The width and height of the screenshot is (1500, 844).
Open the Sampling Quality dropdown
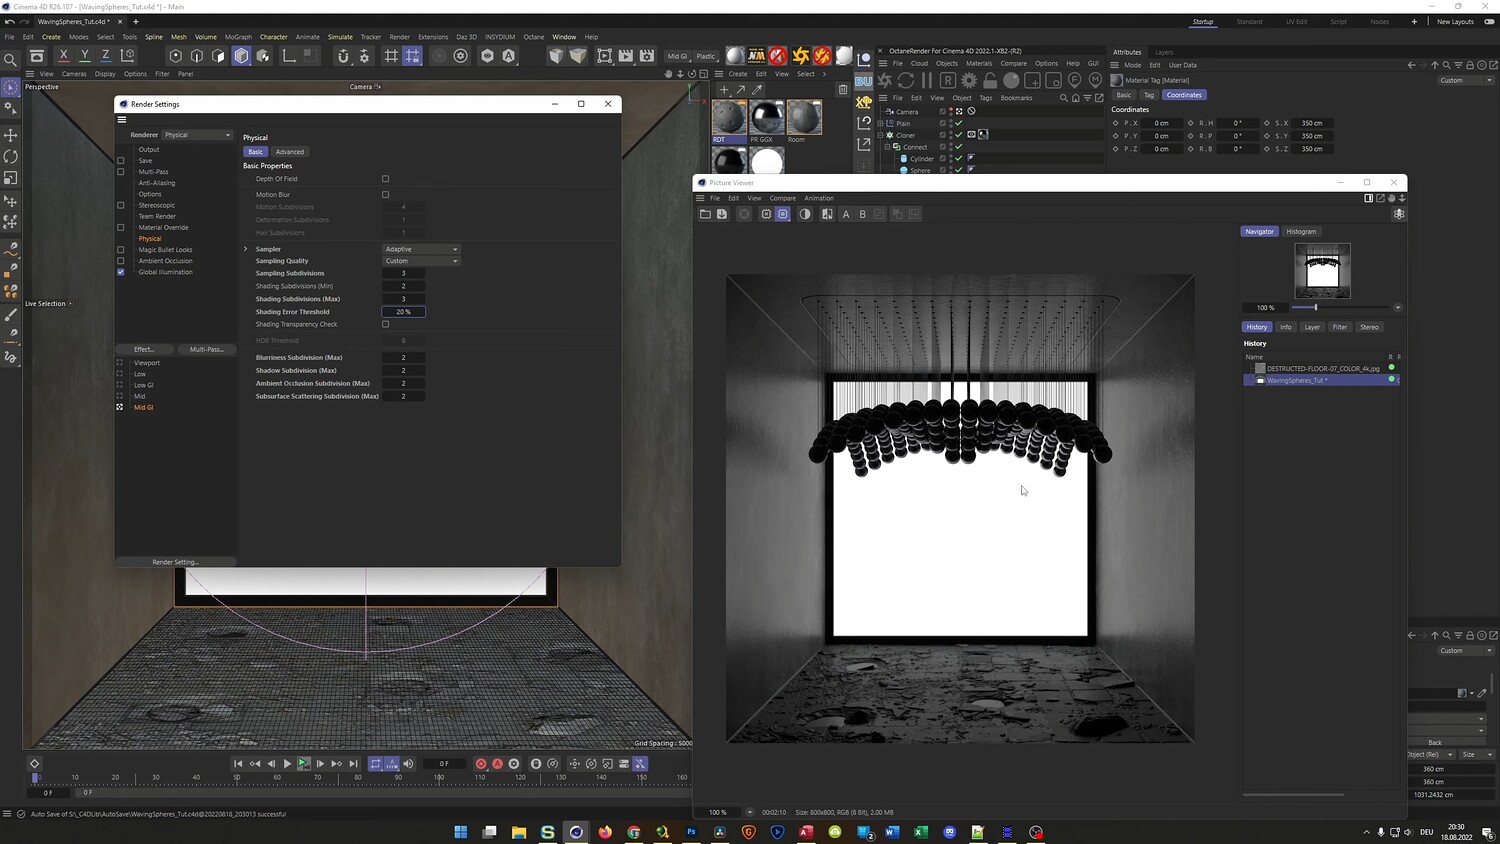pyautogui.click(x=421, y=261)
